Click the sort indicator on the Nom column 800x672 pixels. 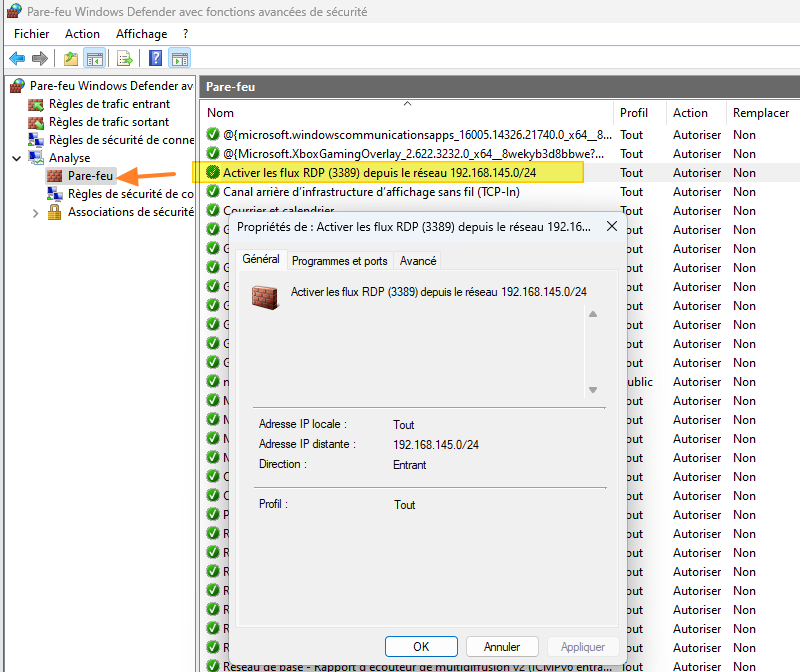coord(407,103)
